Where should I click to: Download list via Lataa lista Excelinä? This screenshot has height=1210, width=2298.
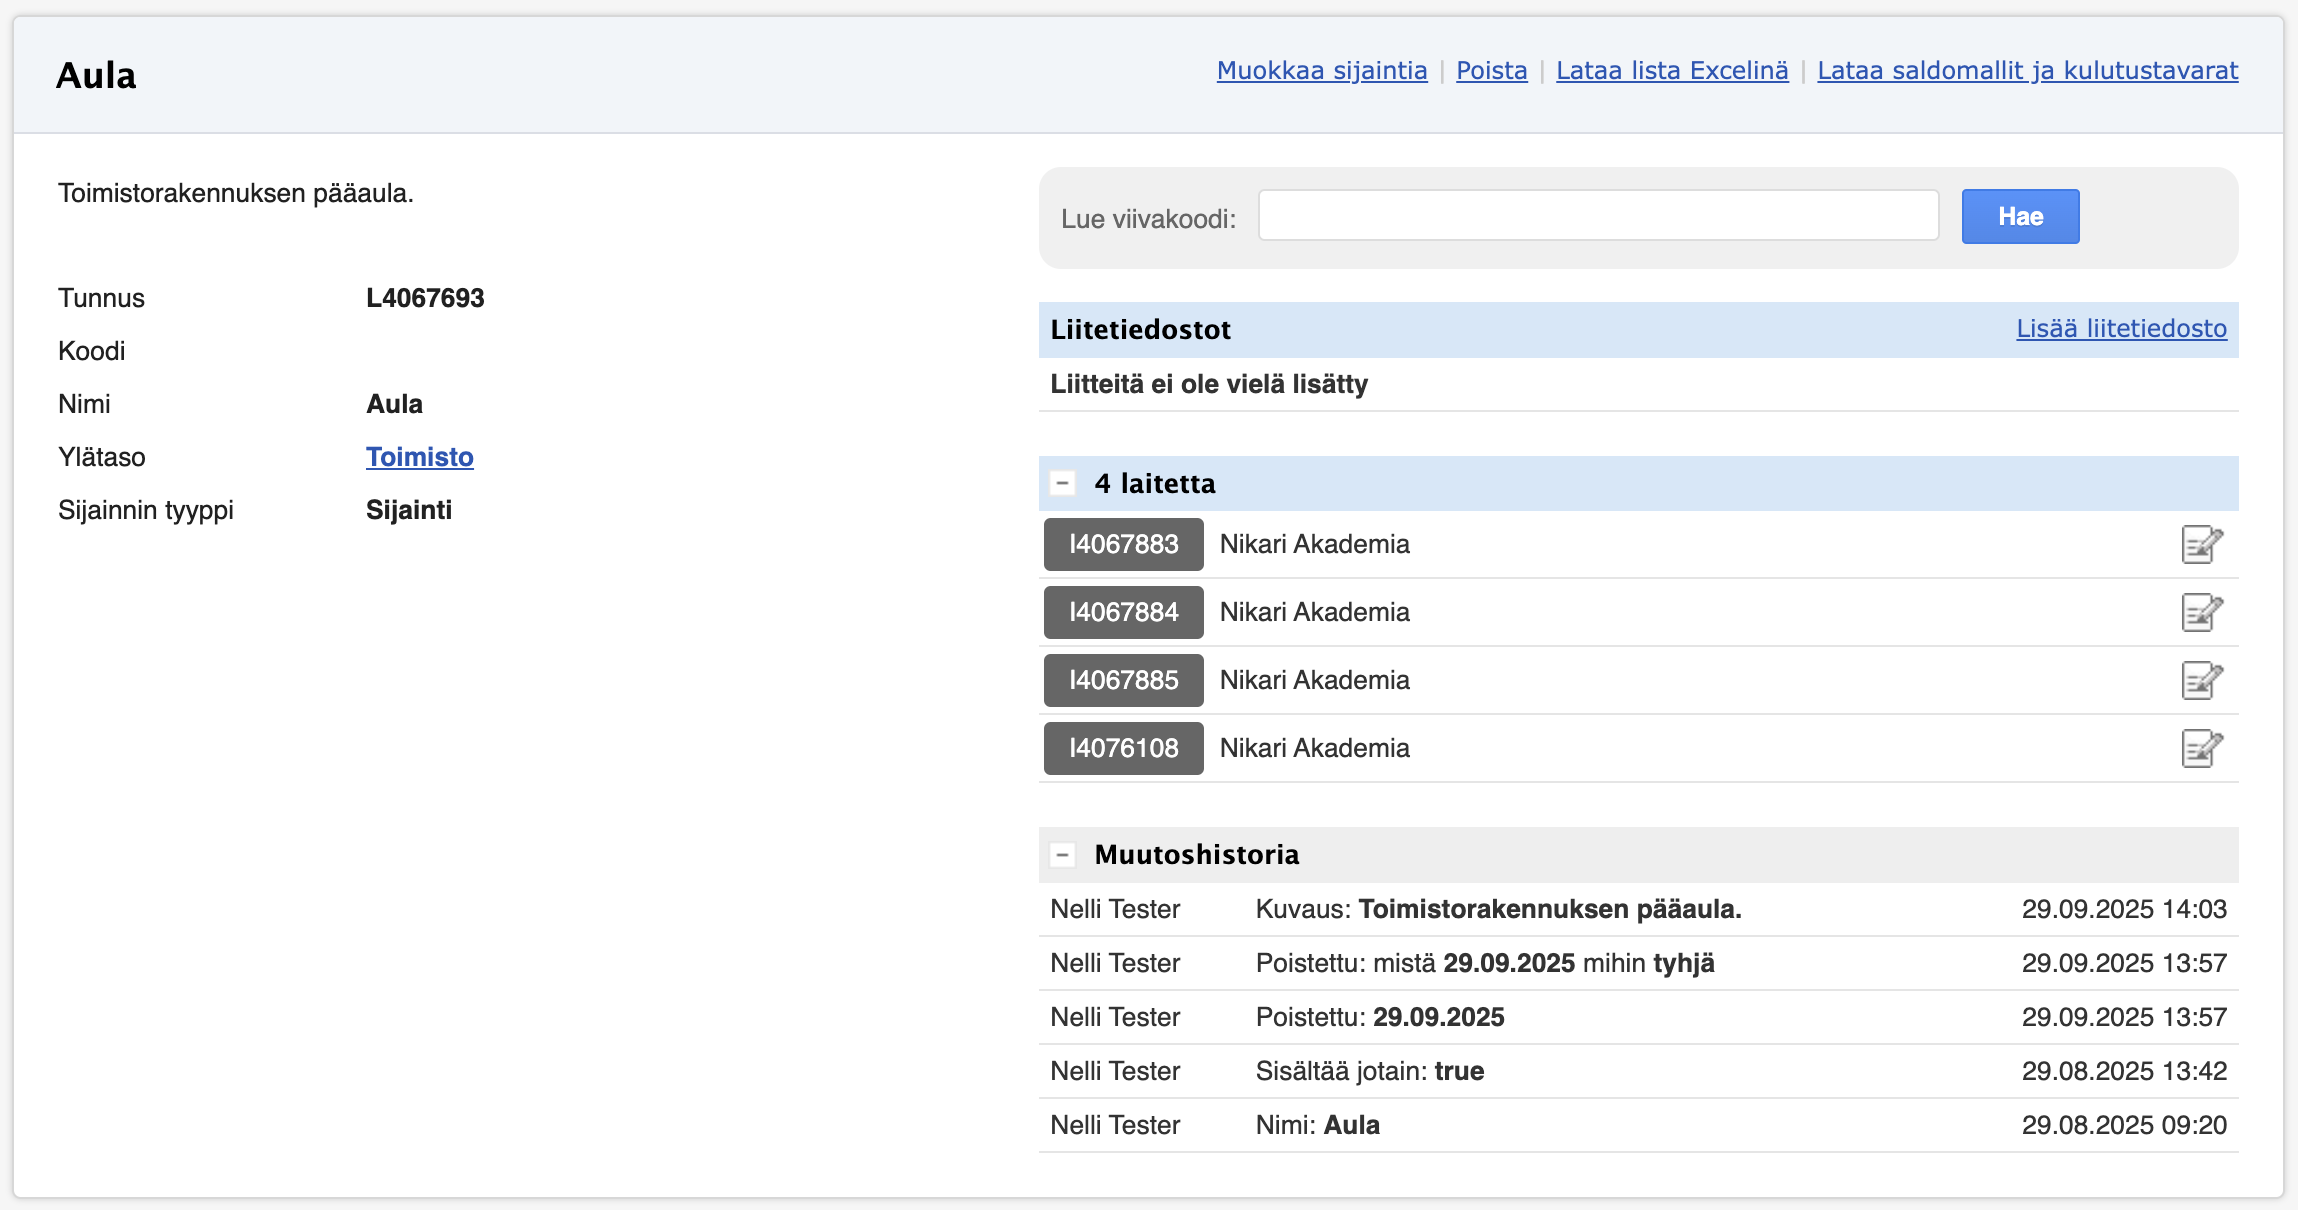[1672, 71]
